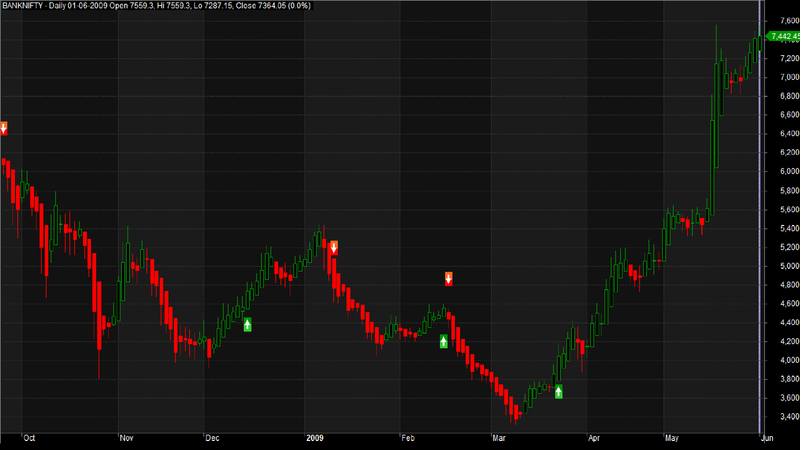Viewport: 800px width, 450px height.
Task: Click the 6,000 price axis label
Action: click(790, 171)
